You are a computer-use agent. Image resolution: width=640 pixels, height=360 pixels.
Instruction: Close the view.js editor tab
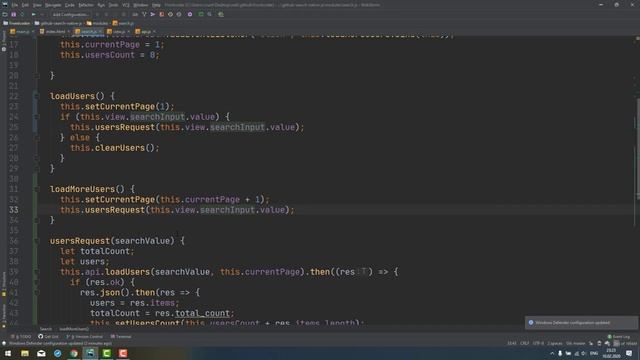[128, 31]
